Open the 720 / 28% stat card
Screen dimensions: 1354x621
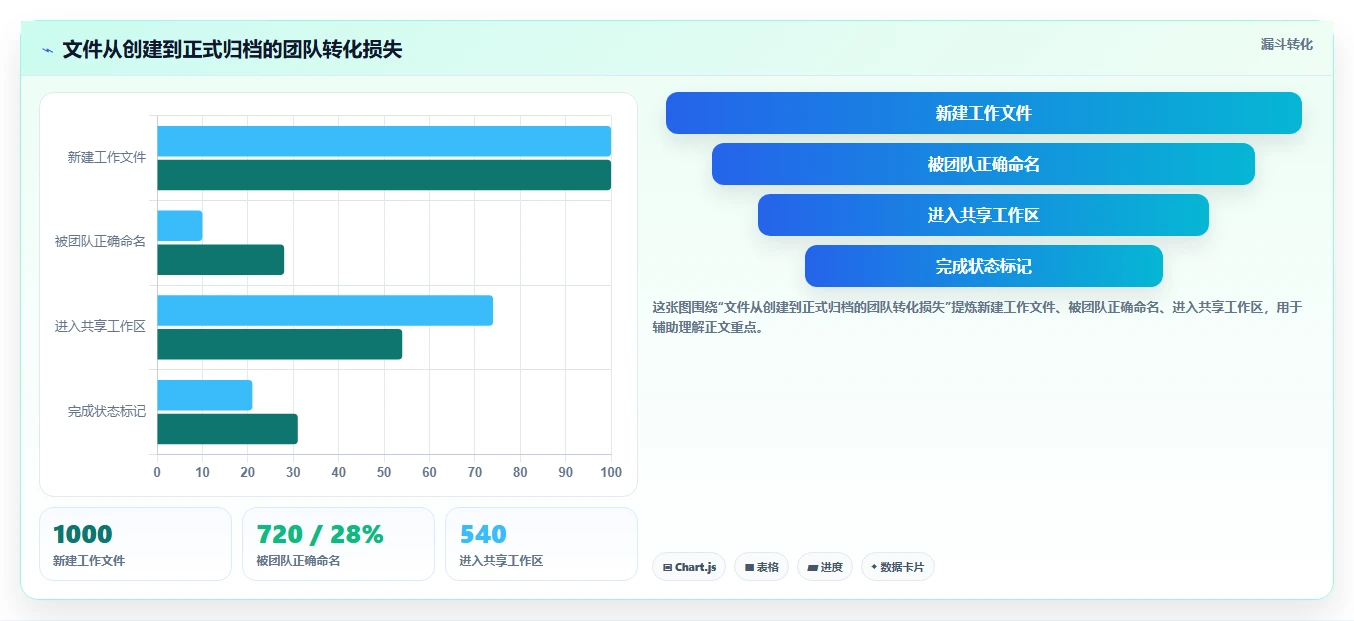338,544
